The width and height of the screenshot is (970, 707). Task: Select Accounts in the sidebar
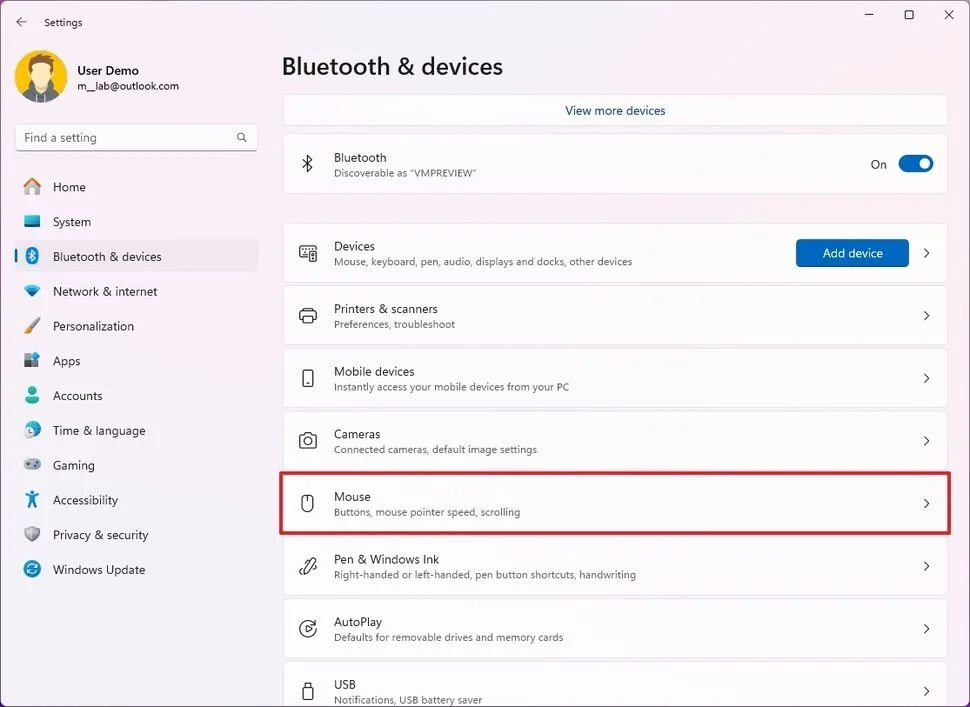[x=77, y=395]
